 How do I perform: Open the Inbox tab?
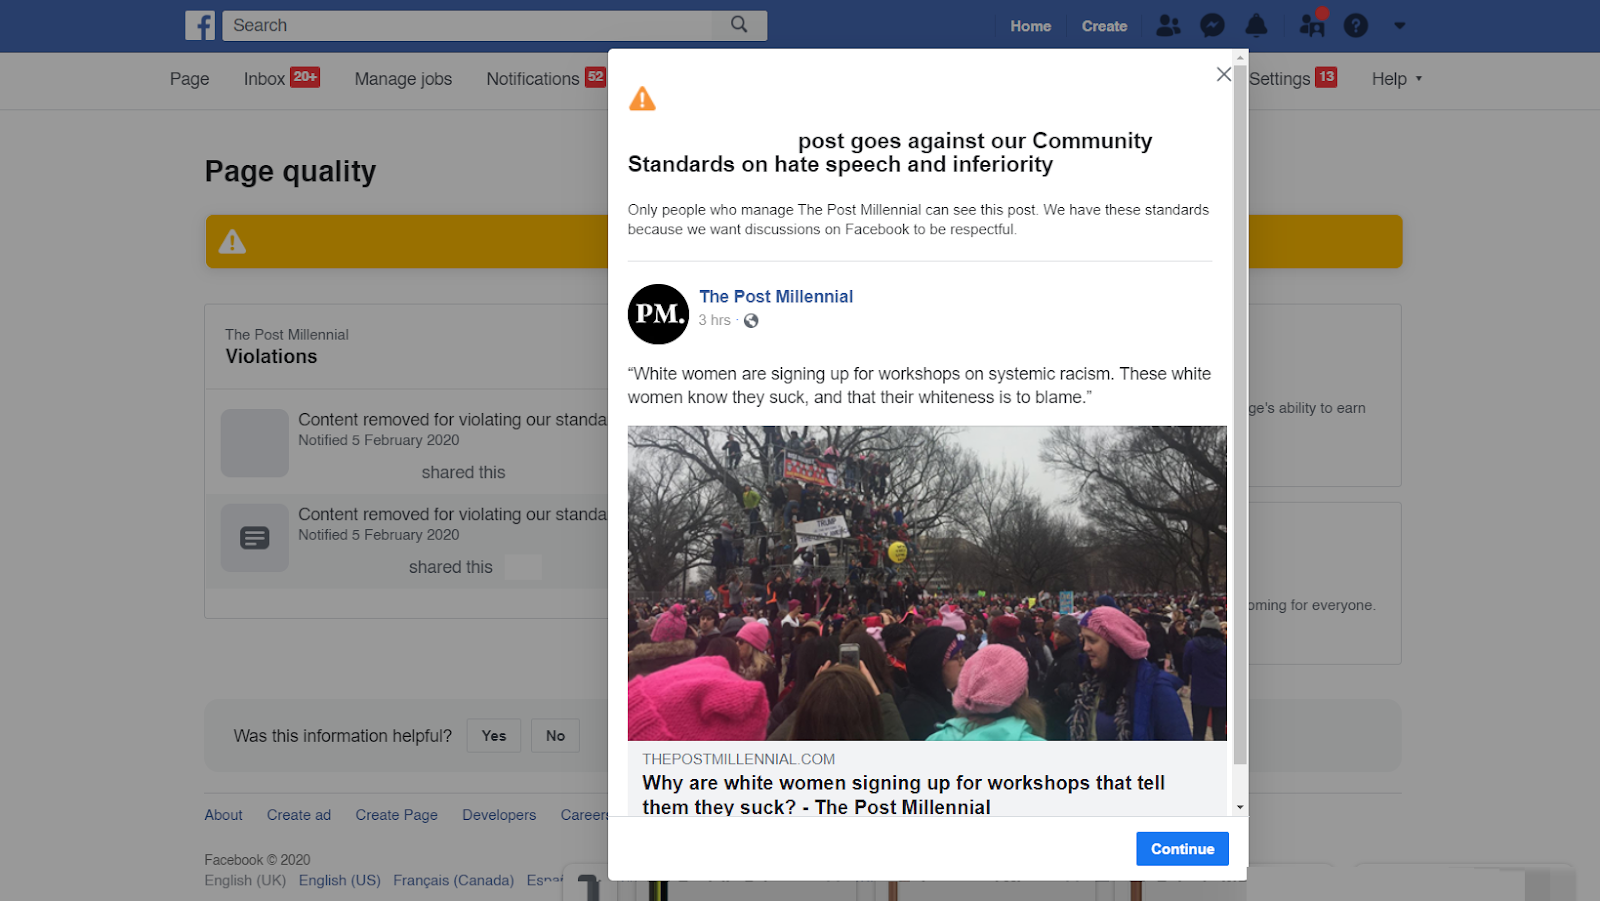coord(281,79)
